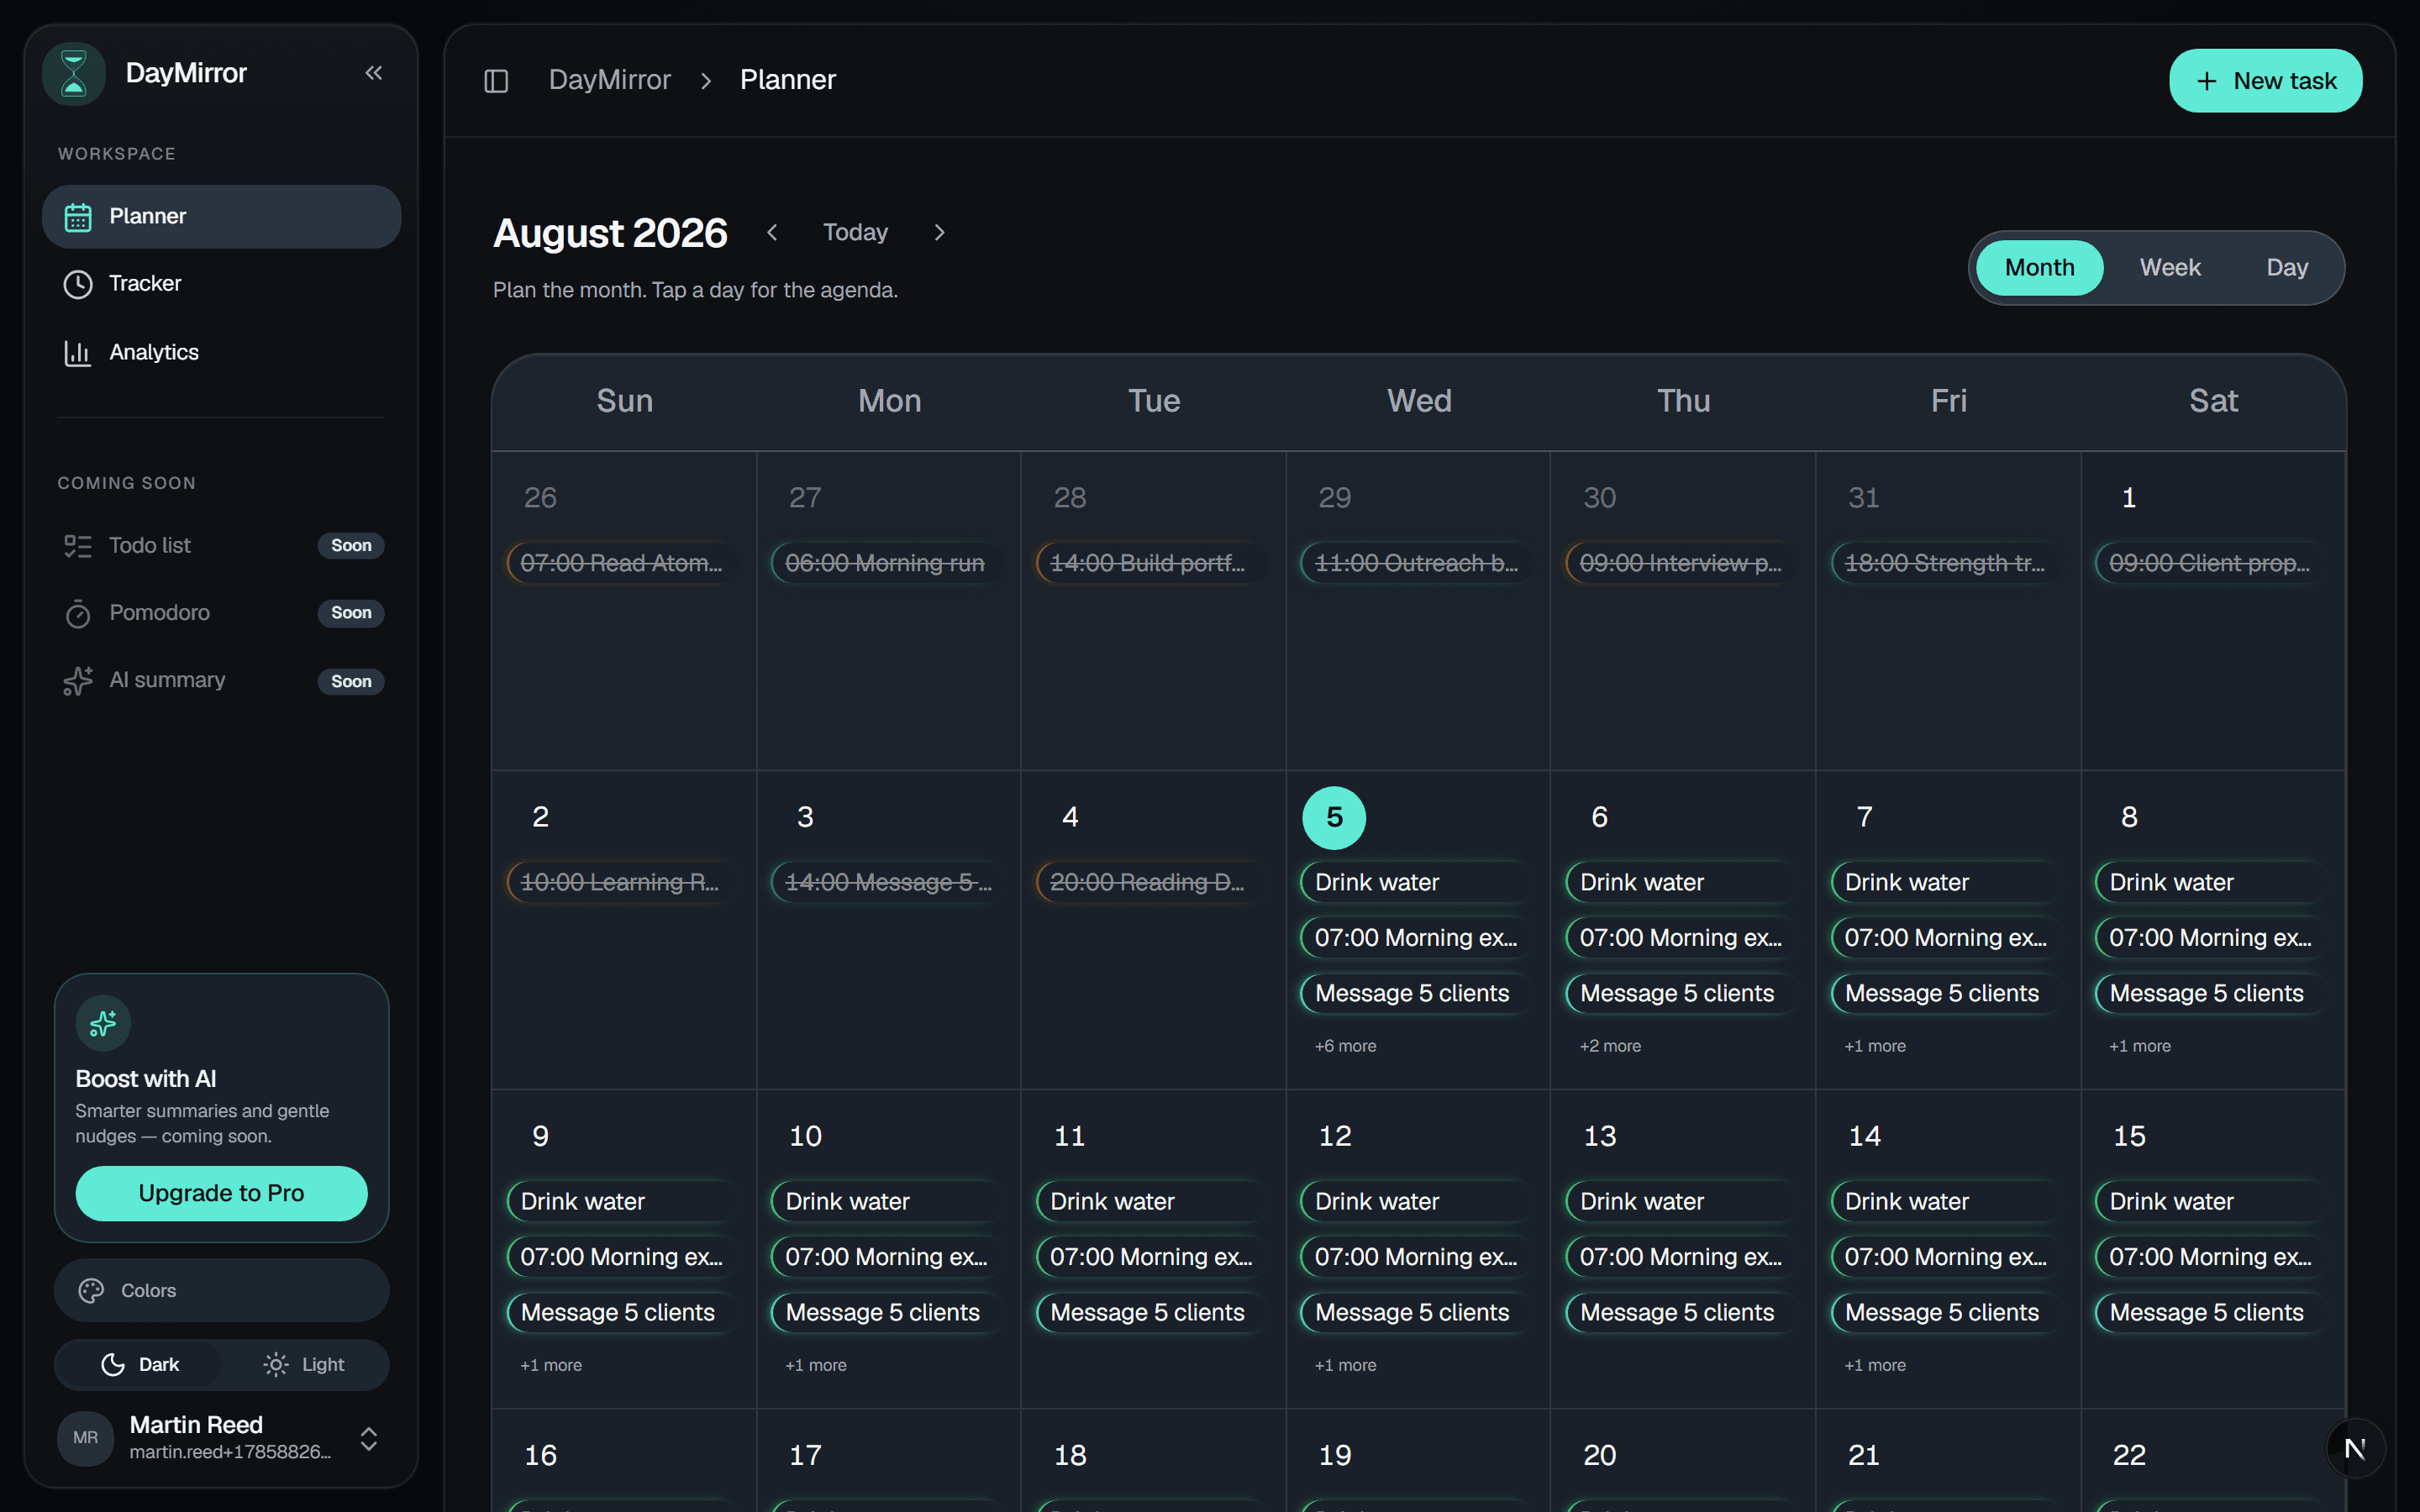2420x1512 pixels.
Task: Expand +1 more on August 9
Action: pyautogui.click(x=551, y=1365)
